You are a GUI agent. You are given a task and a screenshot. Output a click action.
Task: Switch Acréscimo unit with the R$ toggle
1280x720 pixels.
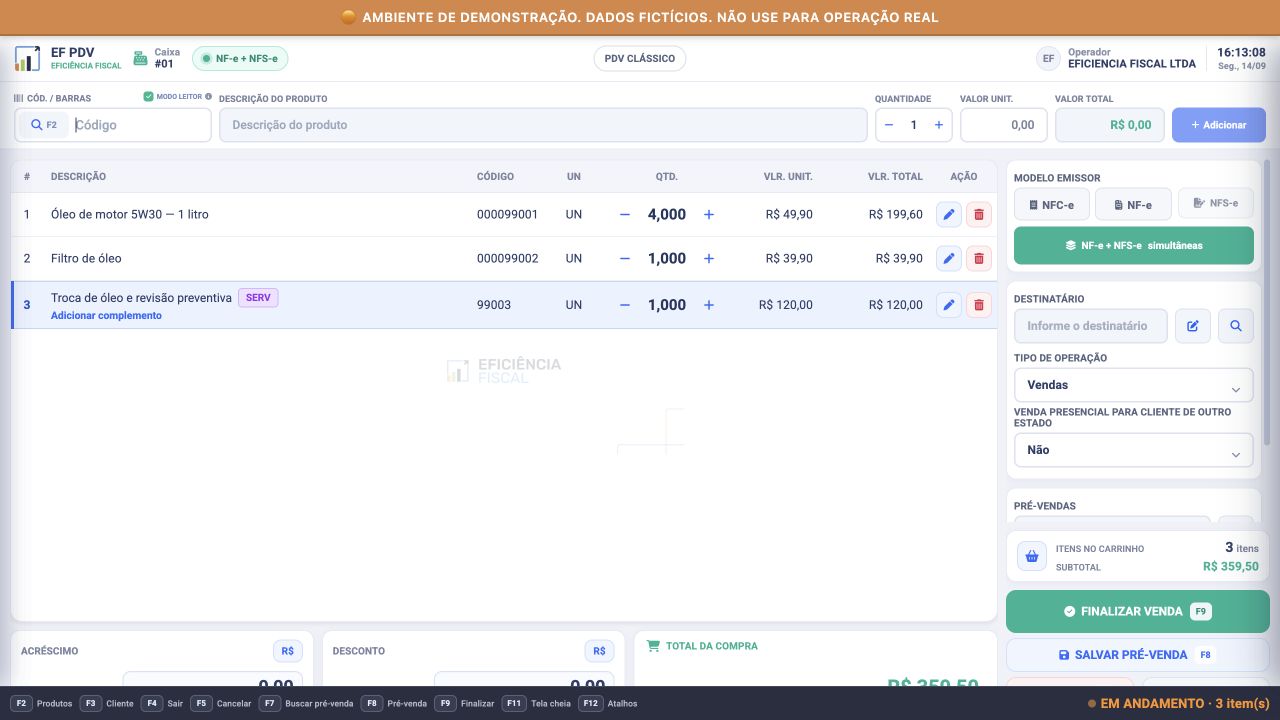pyautogui.click(x=288, y=651)
